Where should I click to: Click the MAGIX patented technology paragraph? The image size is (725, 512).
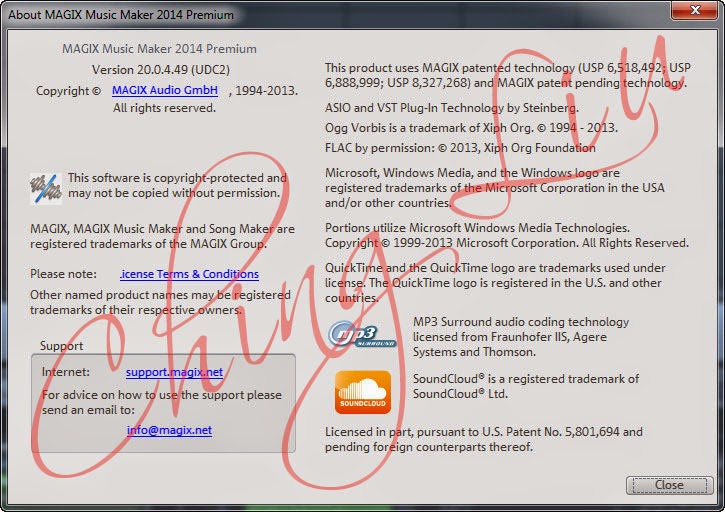pos(508,75)
